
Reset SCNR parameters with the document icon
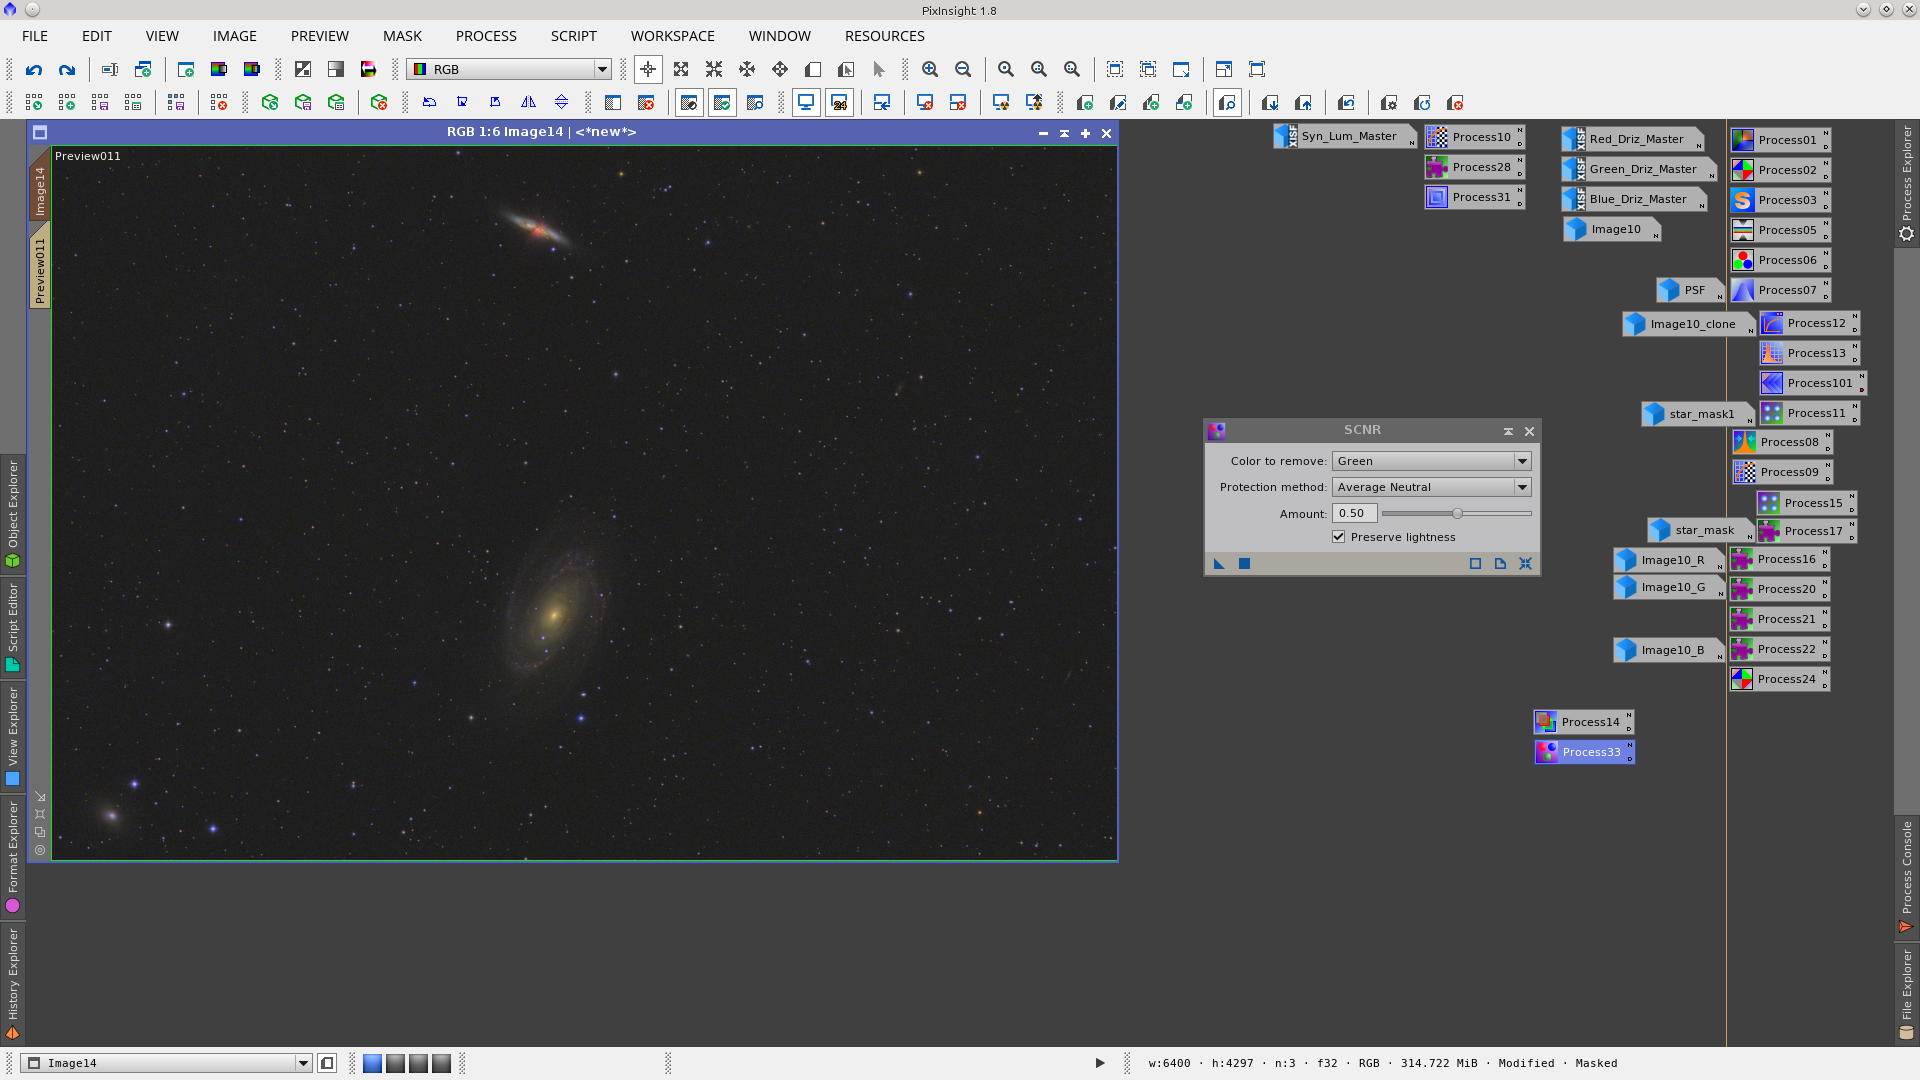(1500, 563)
